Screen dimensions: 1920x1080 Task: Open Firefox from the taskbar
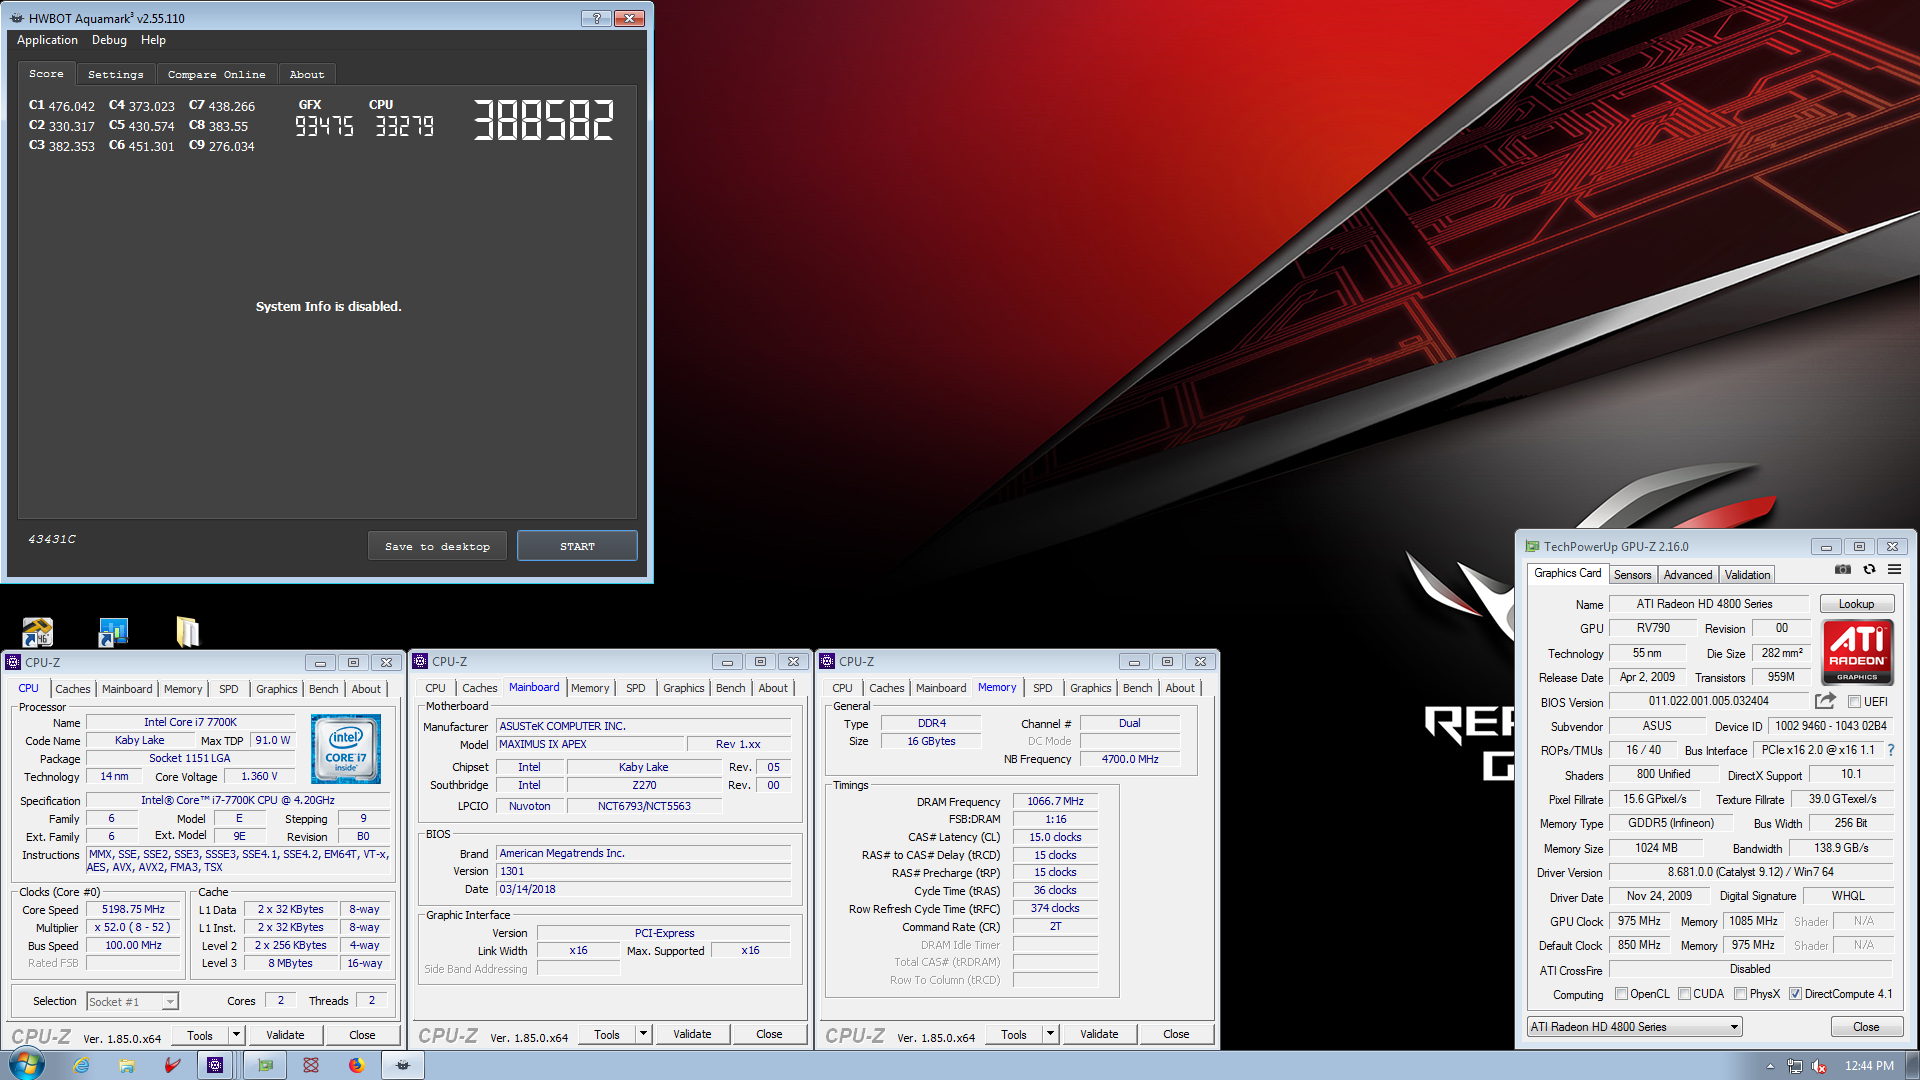tap(356, 1065)
